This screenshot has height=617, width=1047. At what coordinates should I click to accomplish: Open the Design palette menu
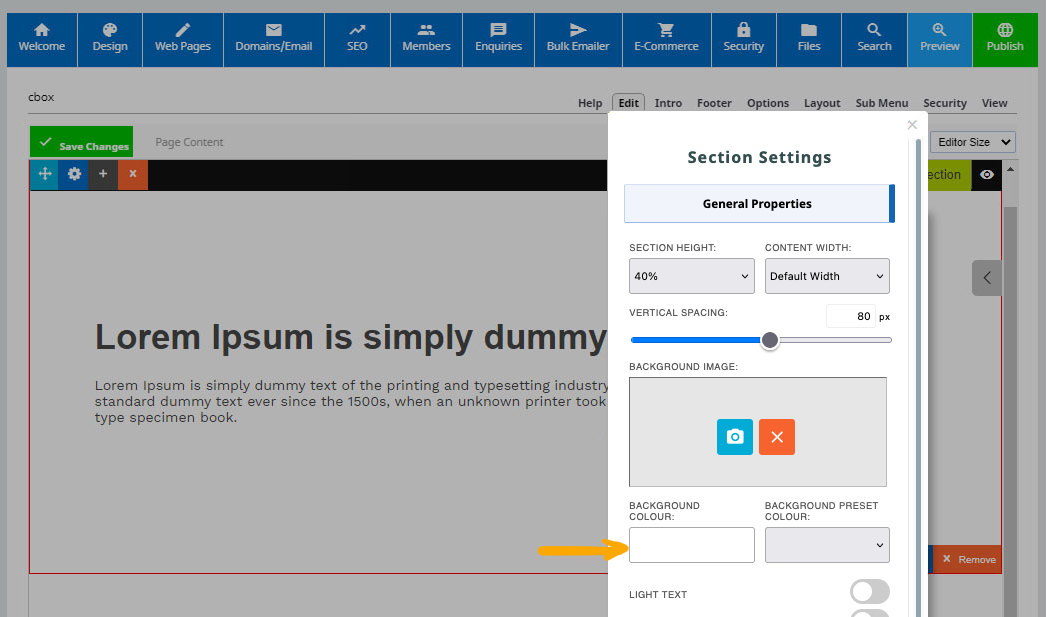coord(110,39)
